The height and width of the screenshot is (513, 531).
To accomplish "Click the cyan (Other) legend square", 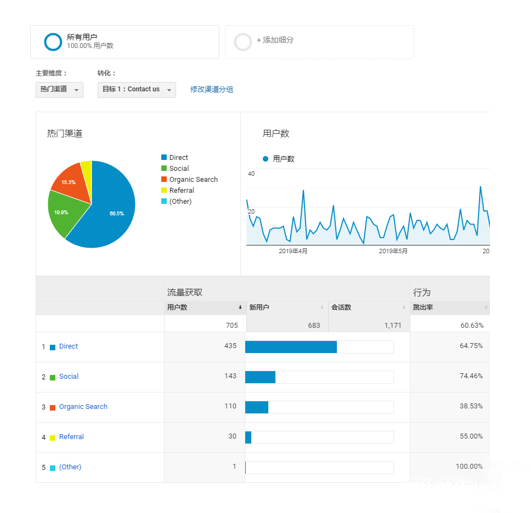I will (x=164, y=201).
